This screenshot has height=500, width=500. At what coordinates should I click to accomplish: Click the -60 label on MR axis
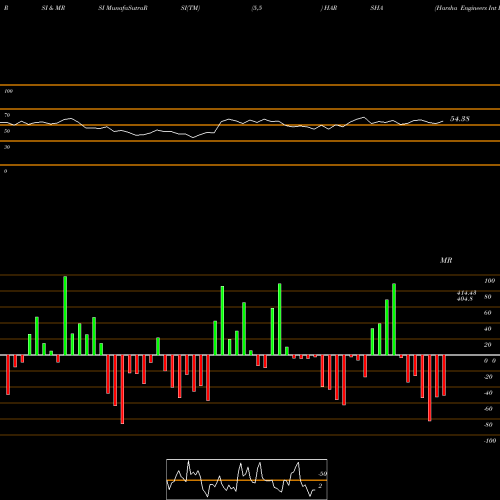point(488,409)
